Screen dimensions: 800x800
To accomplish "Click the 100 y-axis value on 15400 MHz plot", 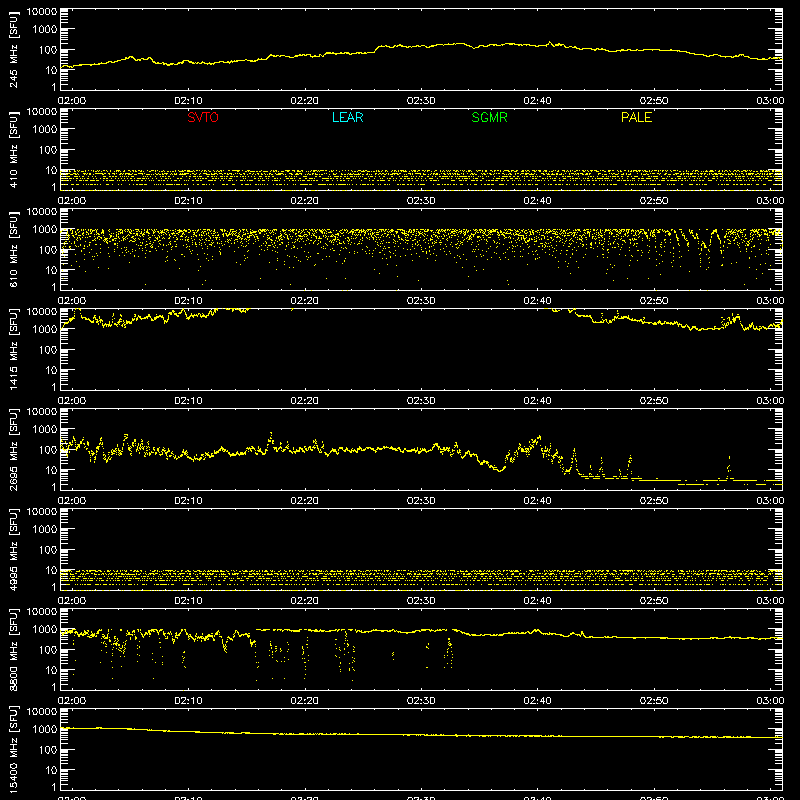I will 48,750.
